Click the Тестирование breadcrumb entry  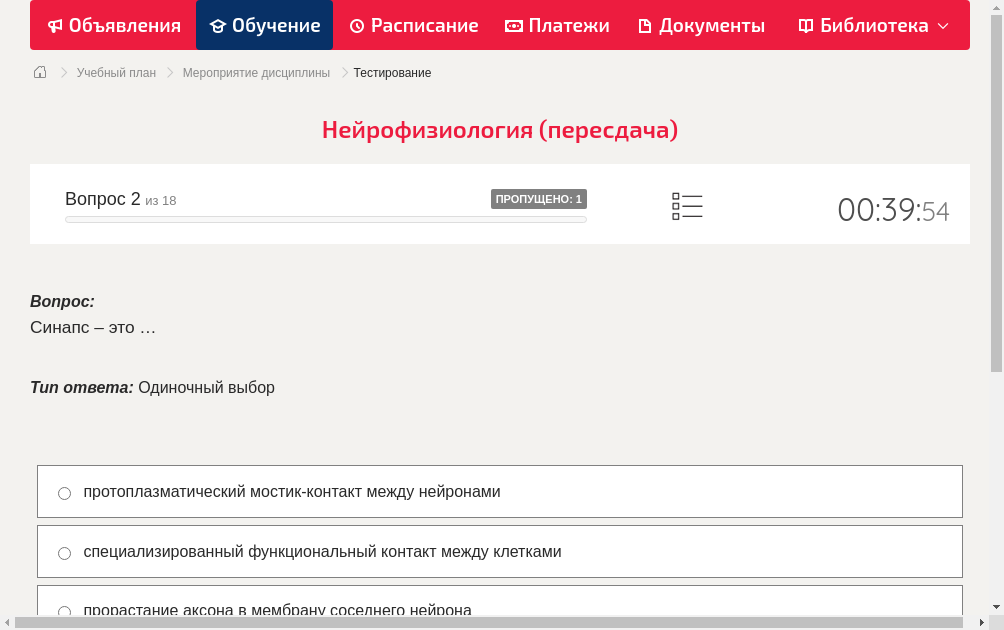coord(391,72)
